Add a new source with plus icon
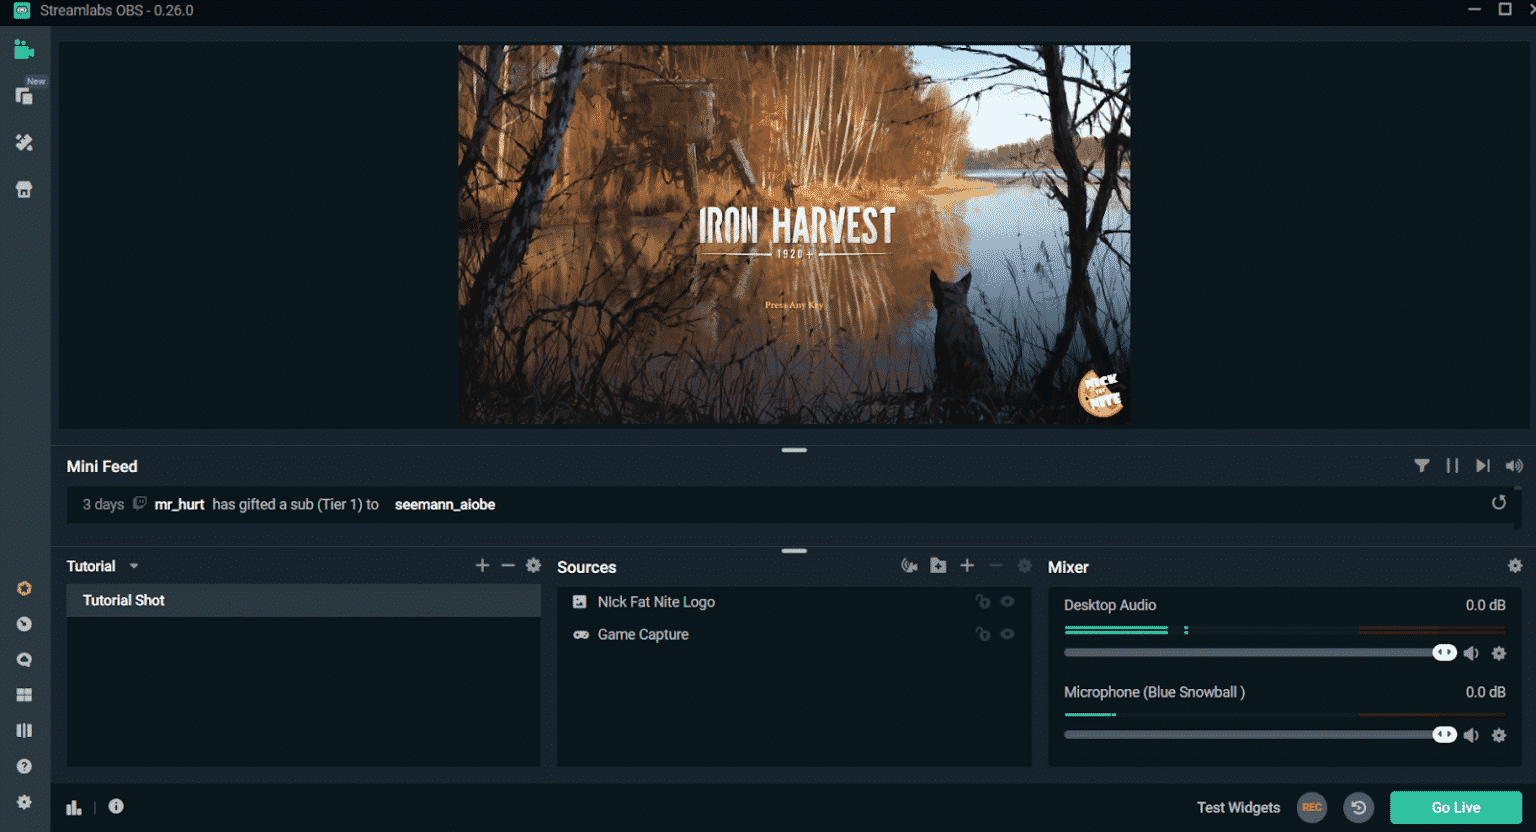This screenshot has width=1536, height=832. [967, 566]
